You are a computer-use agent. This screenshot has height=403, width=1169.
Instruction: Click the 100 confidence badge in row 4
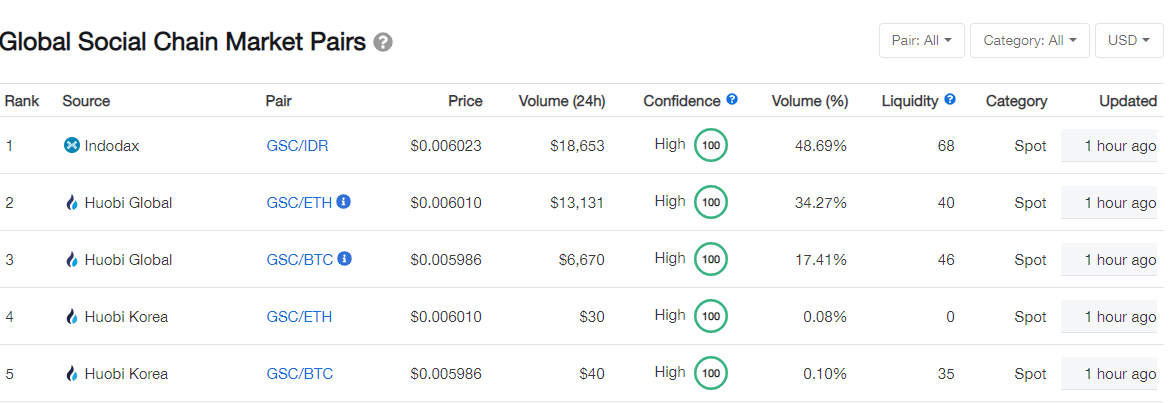(711, 316)
